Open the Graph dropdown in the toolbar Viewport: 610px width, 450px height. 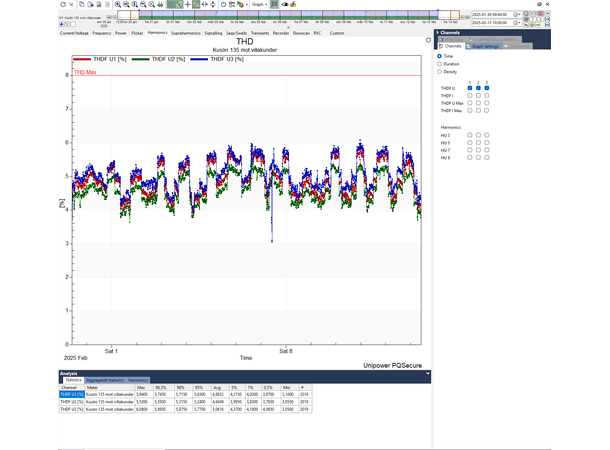[x=259, y=4]
